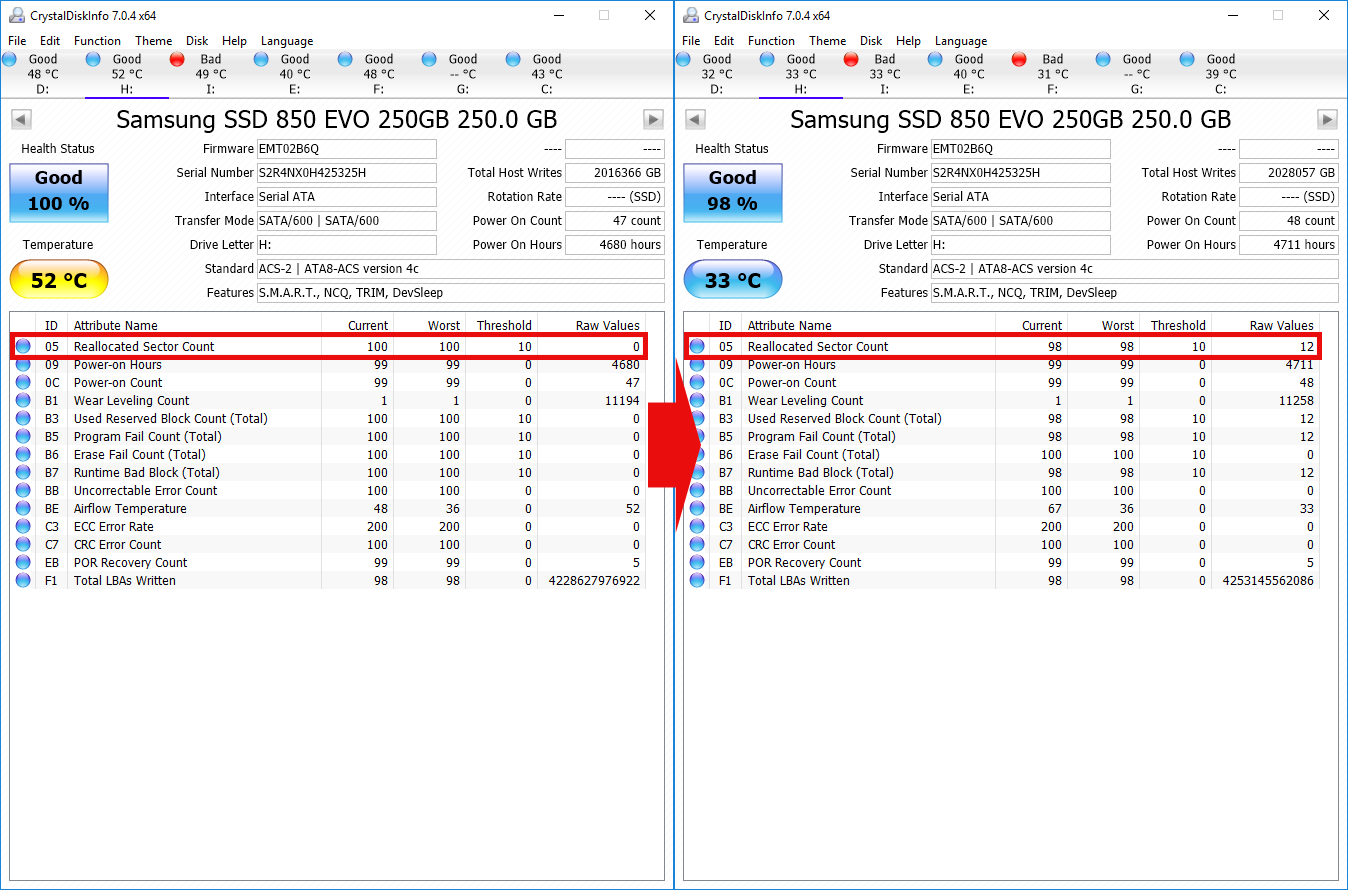Select Used Reserved Block Count row, right window
This screenshot has width=1348, height=890.
[1002, 419]
